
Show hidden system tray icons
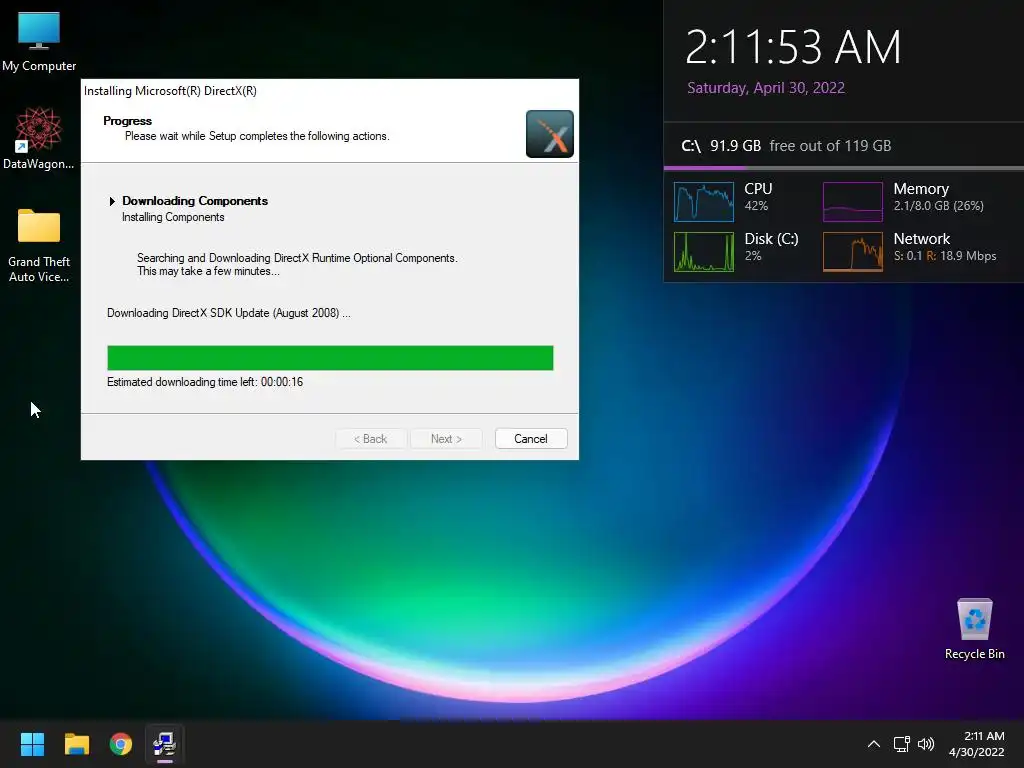(874, 744)
